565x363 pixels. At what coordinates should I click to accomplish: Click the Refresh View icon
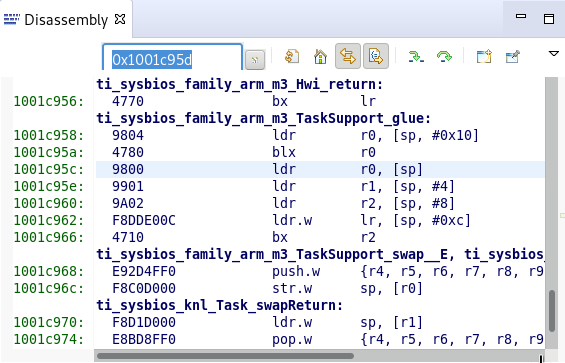[x=292, y=56]
